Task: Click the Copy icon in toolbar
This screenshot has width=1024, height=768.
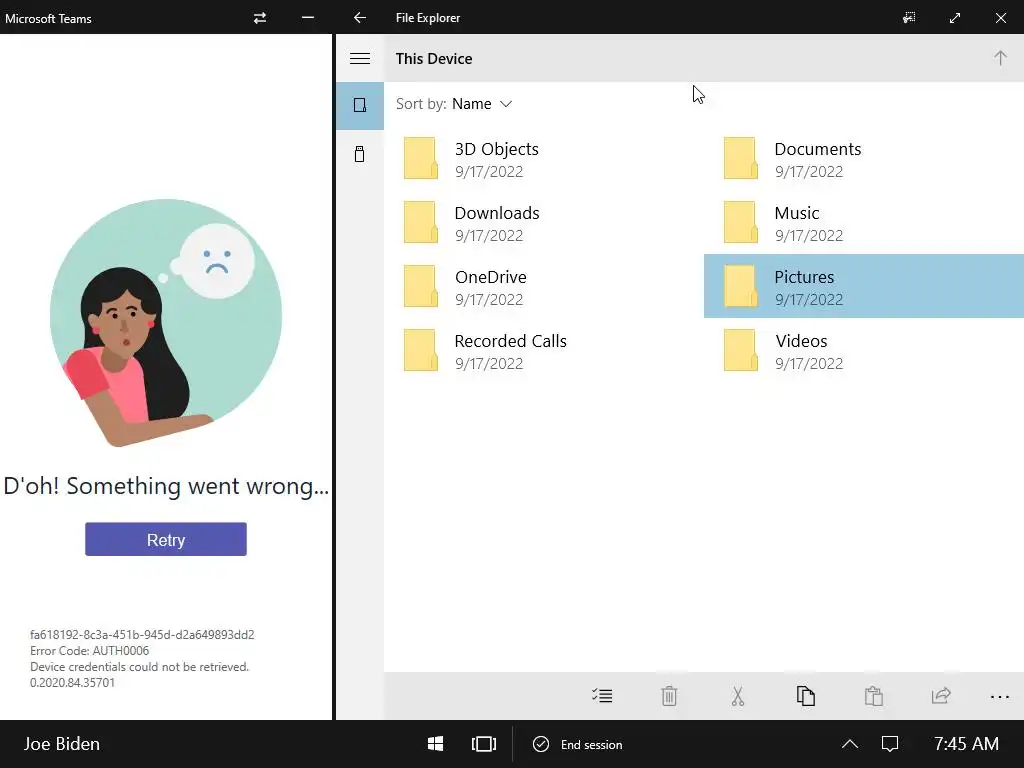Action: pyautogui.click(x=806, y=696)
